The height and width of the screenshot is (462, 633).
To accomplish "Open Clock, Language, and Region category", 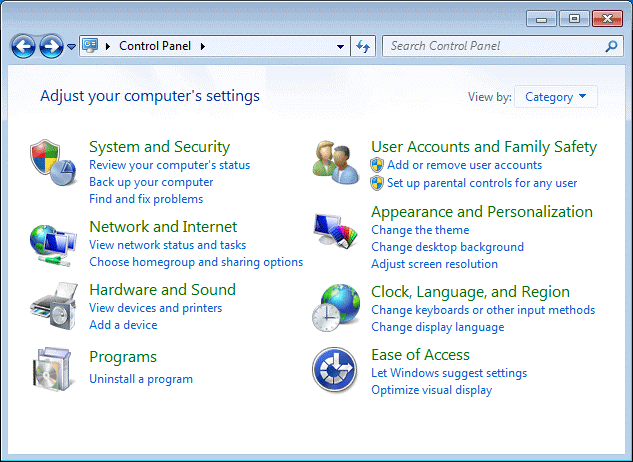I will tap(470, 292).
